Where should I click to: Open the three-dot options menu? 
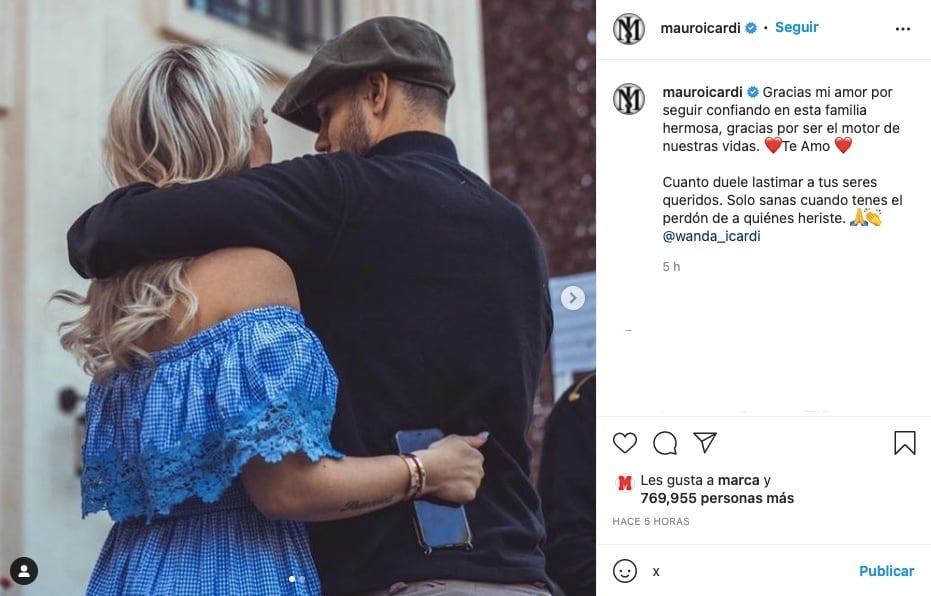(x=902, y=29)
